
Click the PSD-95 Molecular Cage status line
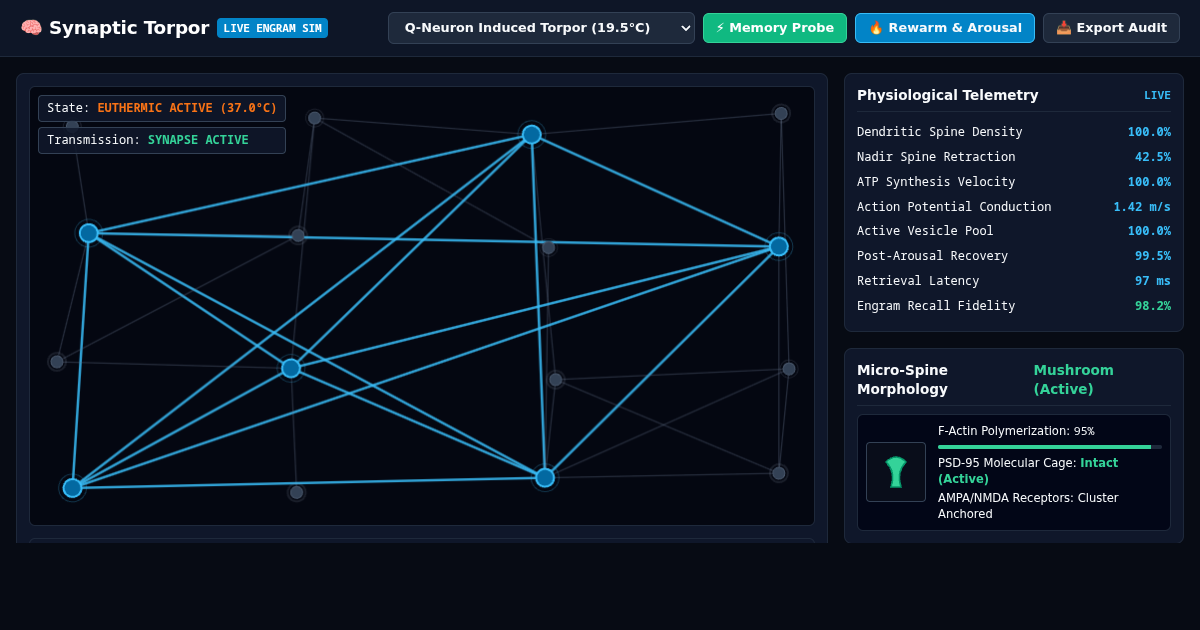pyautogui.click(x=1028, y=471)
